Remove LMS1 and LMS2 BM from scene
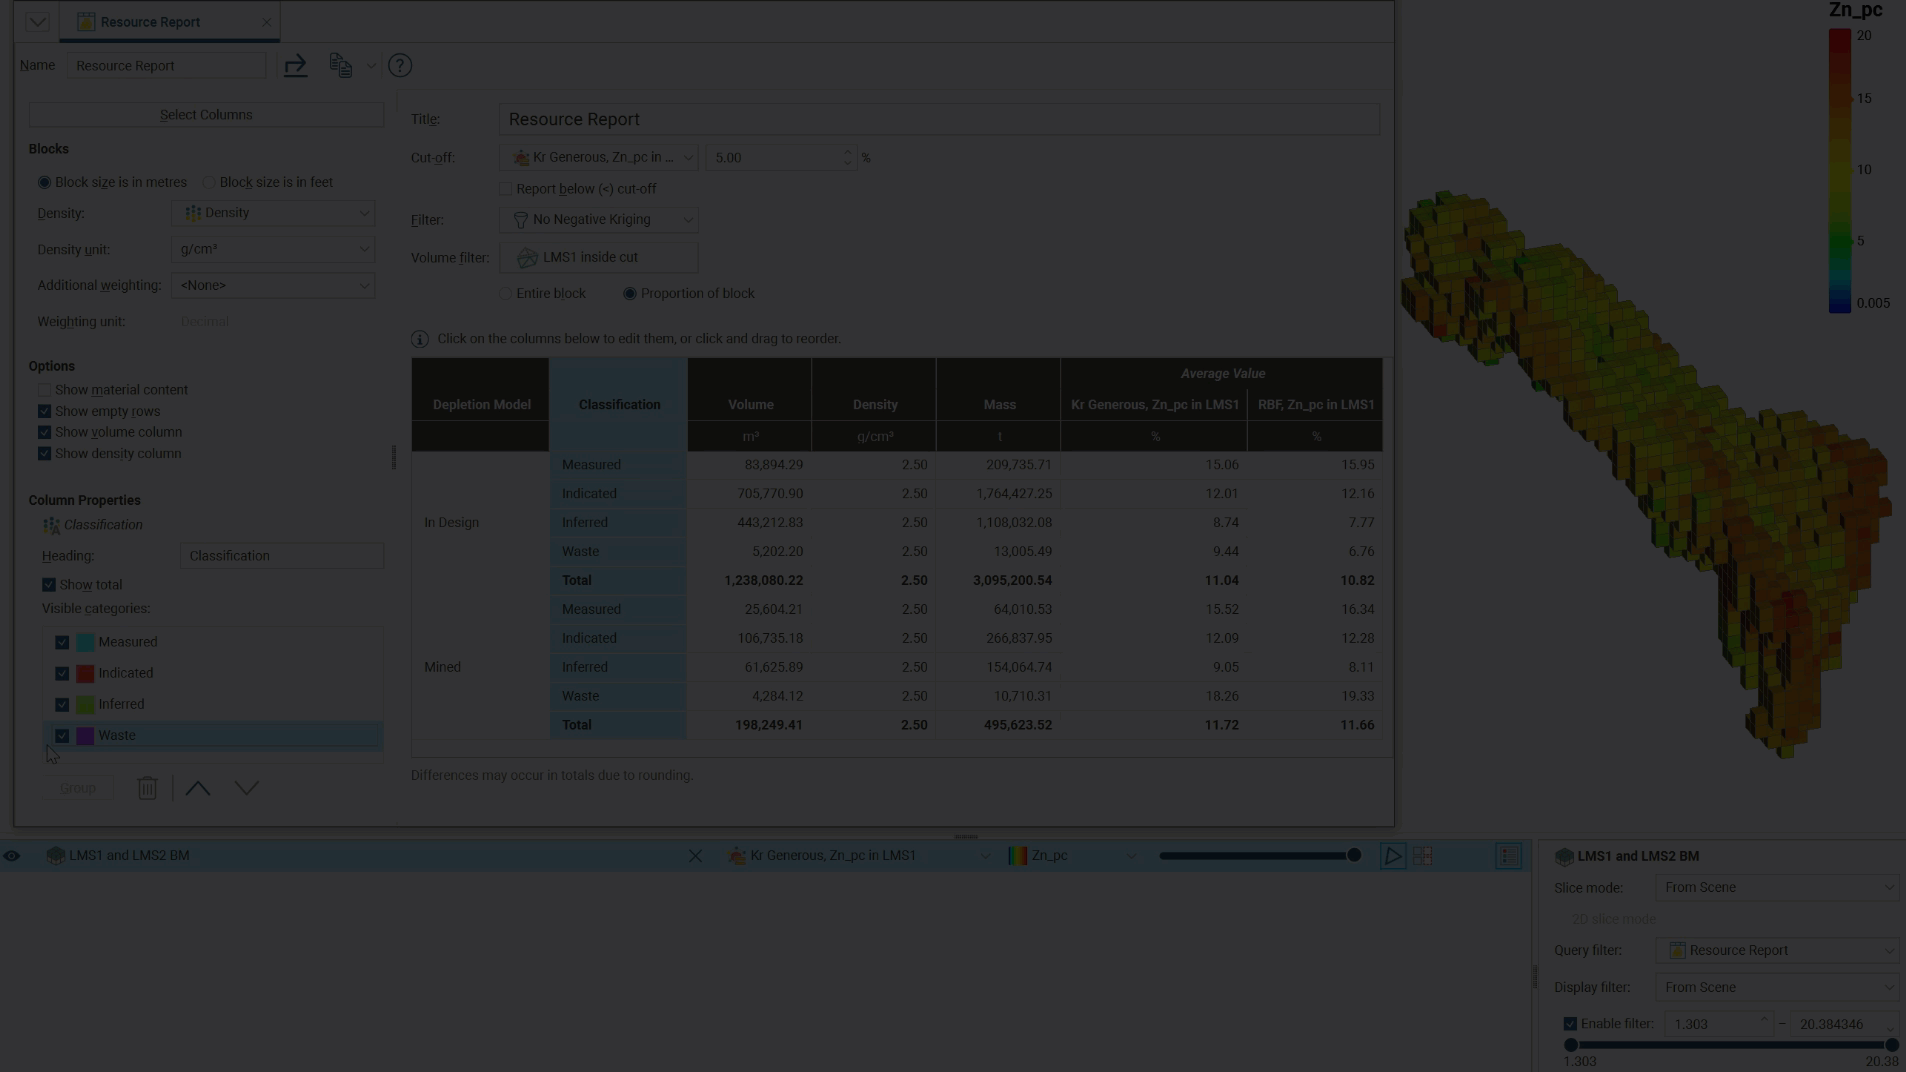 pyautogui.click(x=695, y=856)
